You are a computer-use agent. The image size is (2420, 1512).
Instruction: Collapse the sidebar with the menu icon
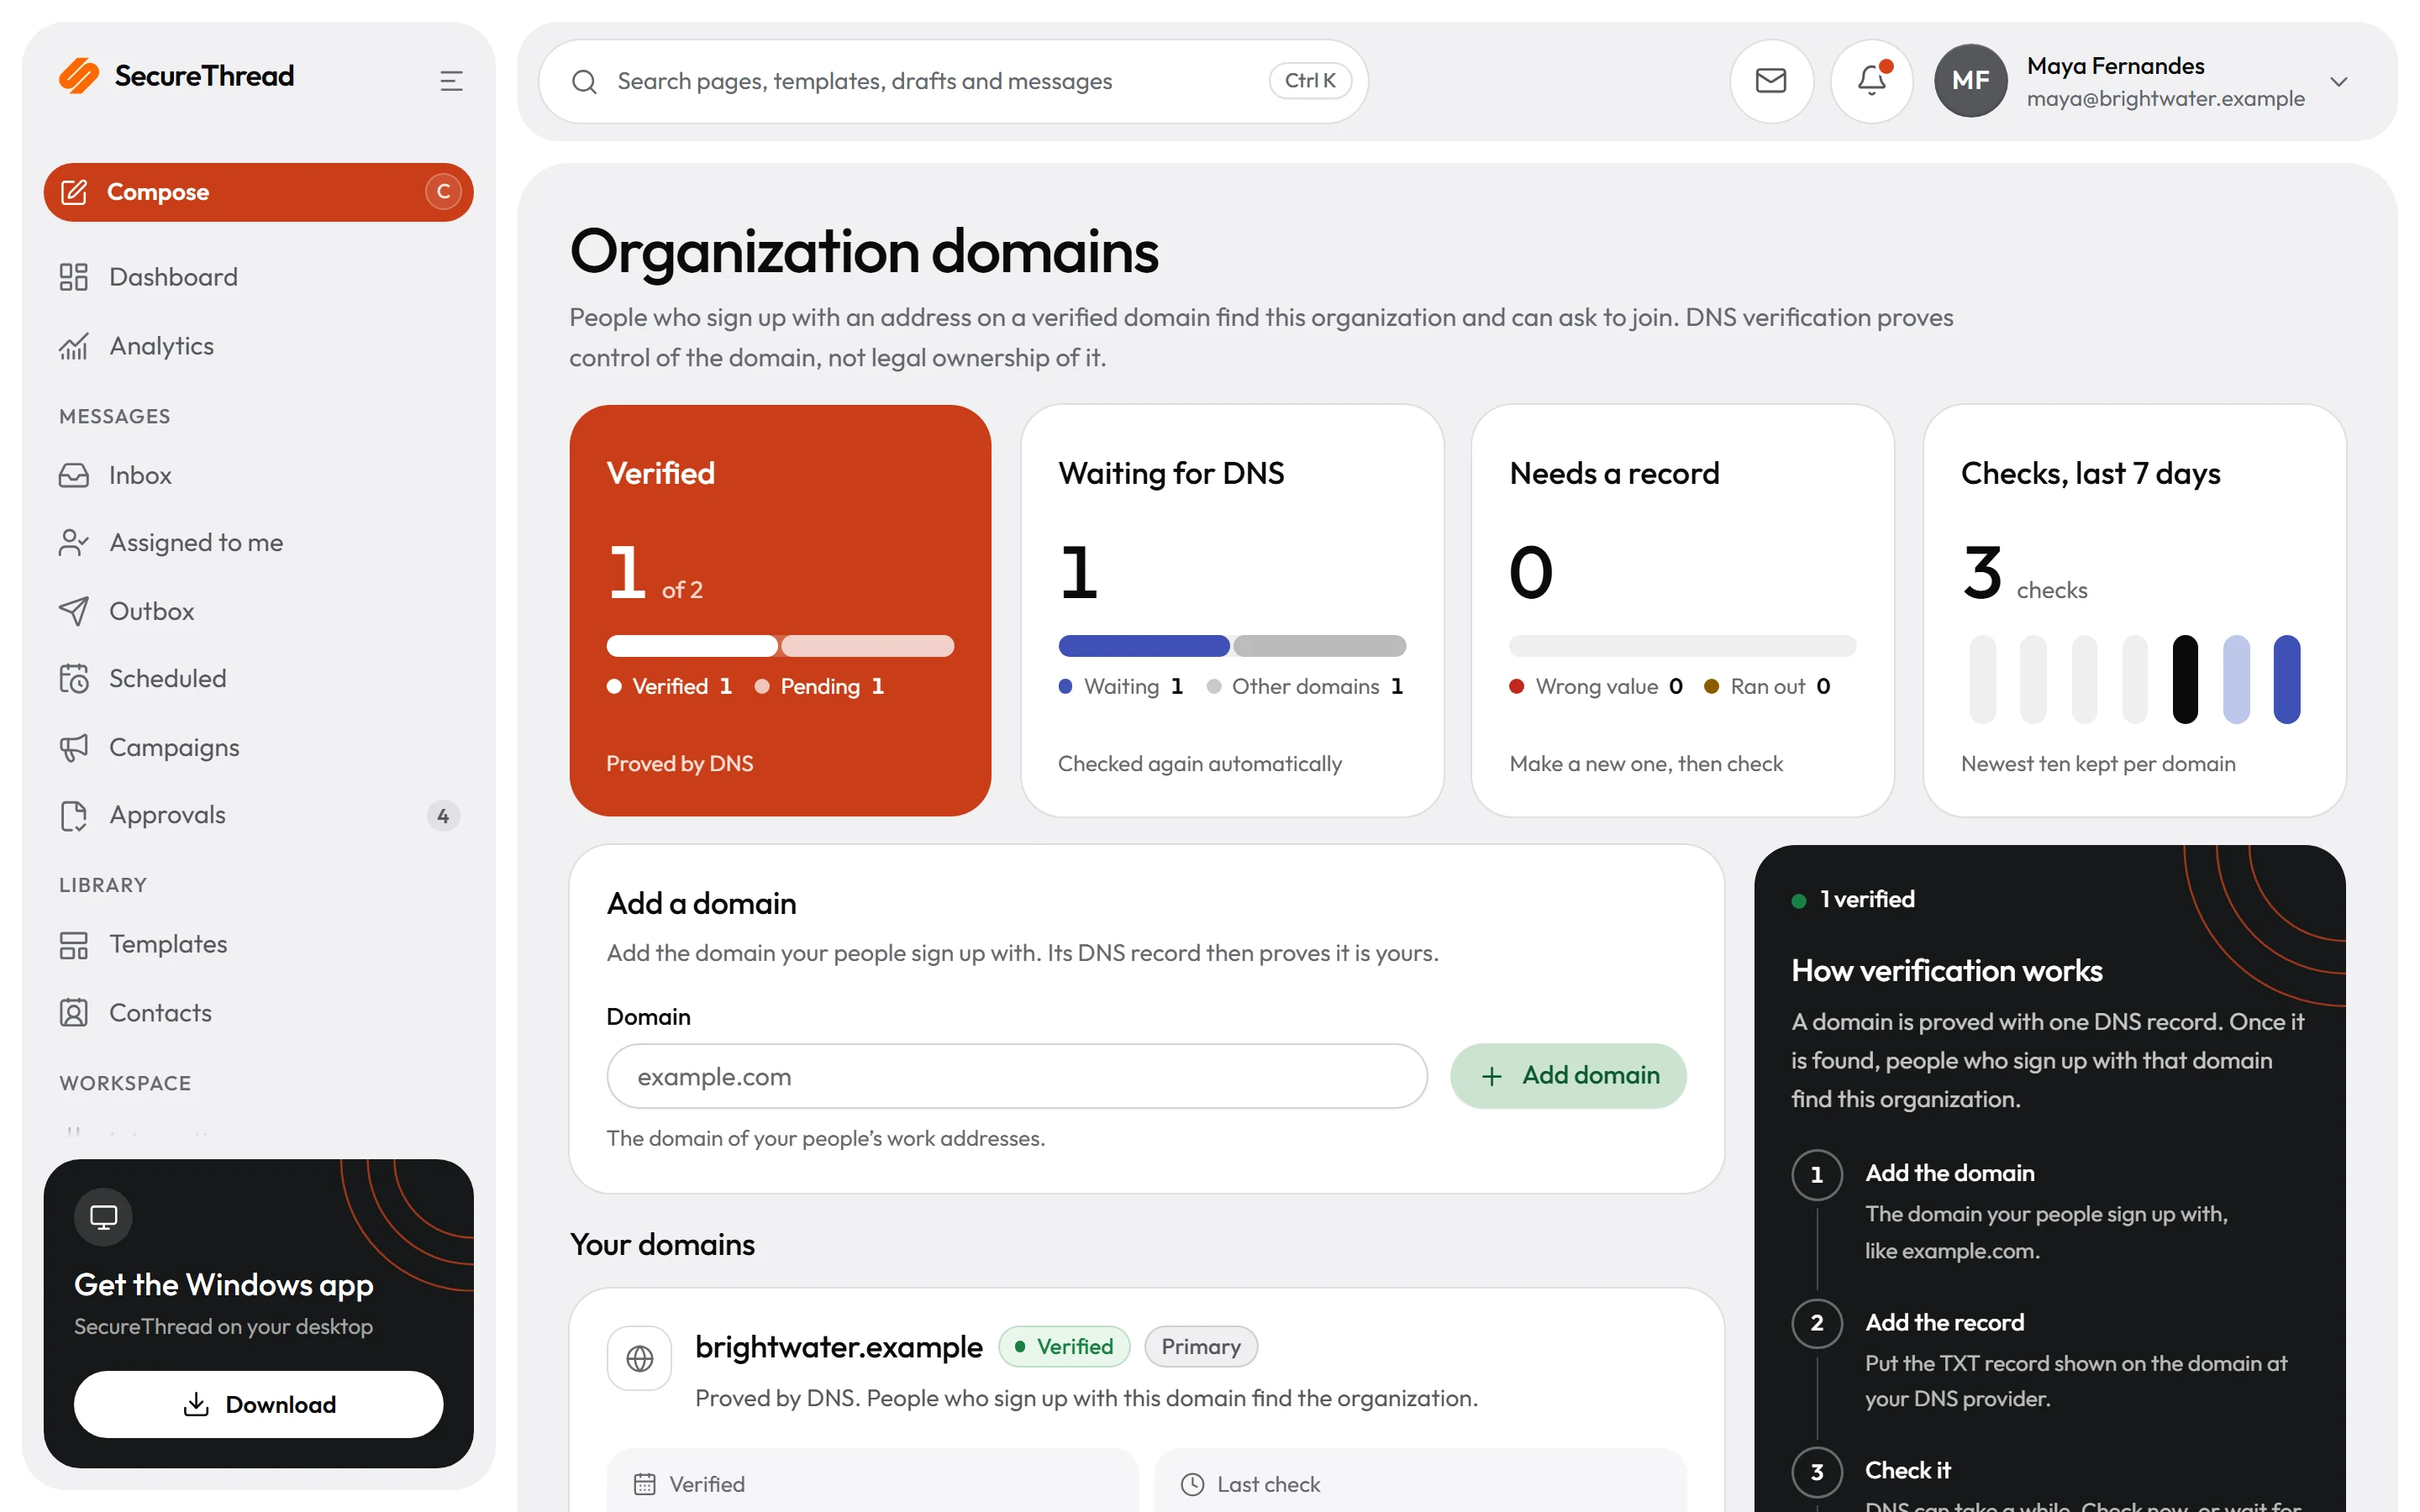click(x=451, y=80)
